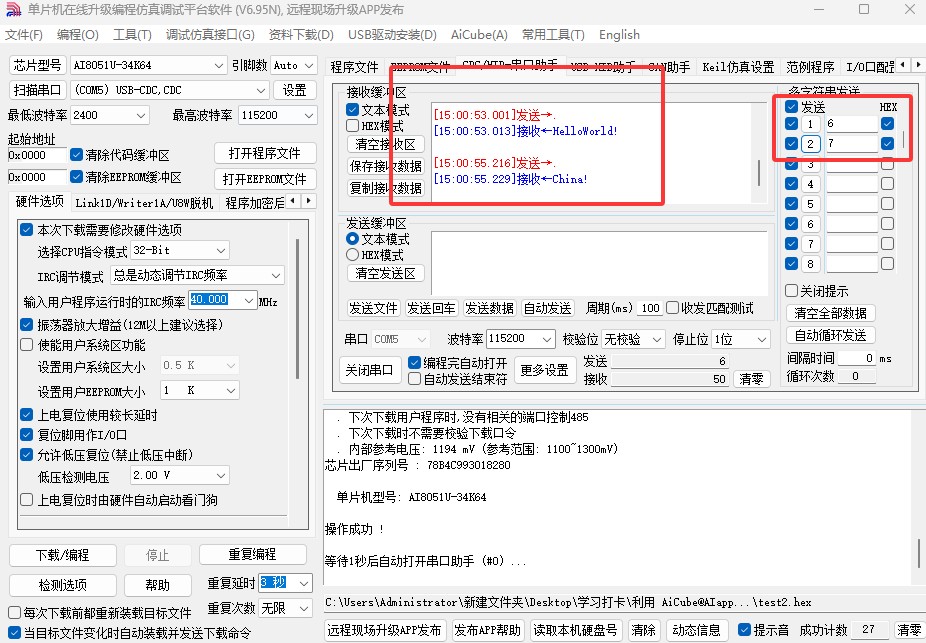Click the STC-ISP application logo icon
Viewport: 926px width, 643px height.
coord(12,9)
